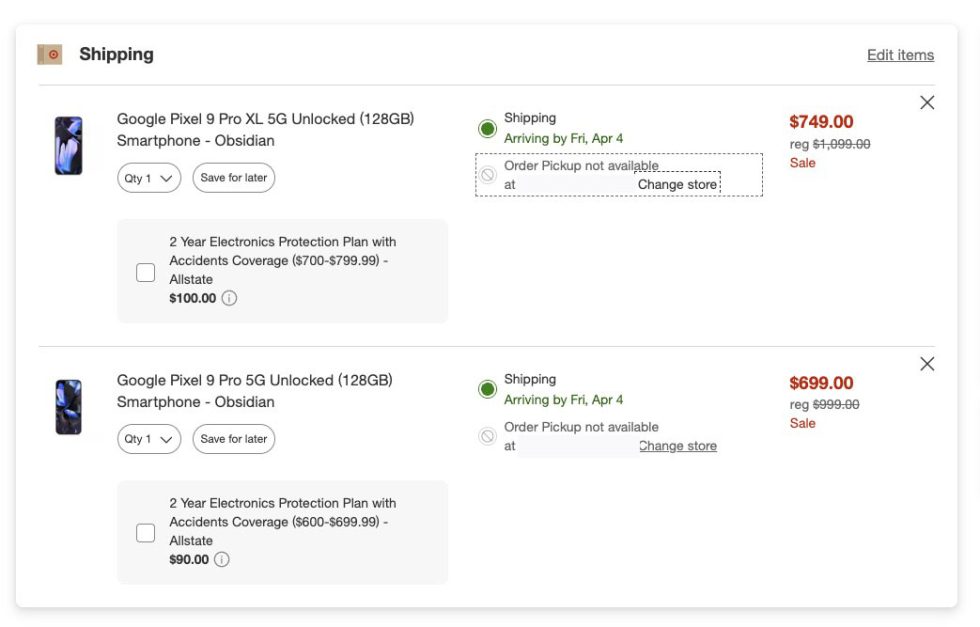Enable the $90.00 Allstate protection plan

click(144, 531)
